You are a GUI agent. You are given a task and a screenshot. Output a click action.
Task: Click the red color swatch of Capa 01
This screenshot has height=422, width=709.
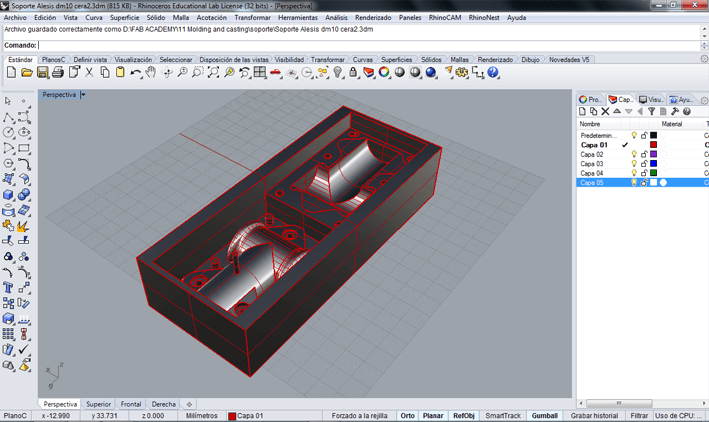(653, 145)
